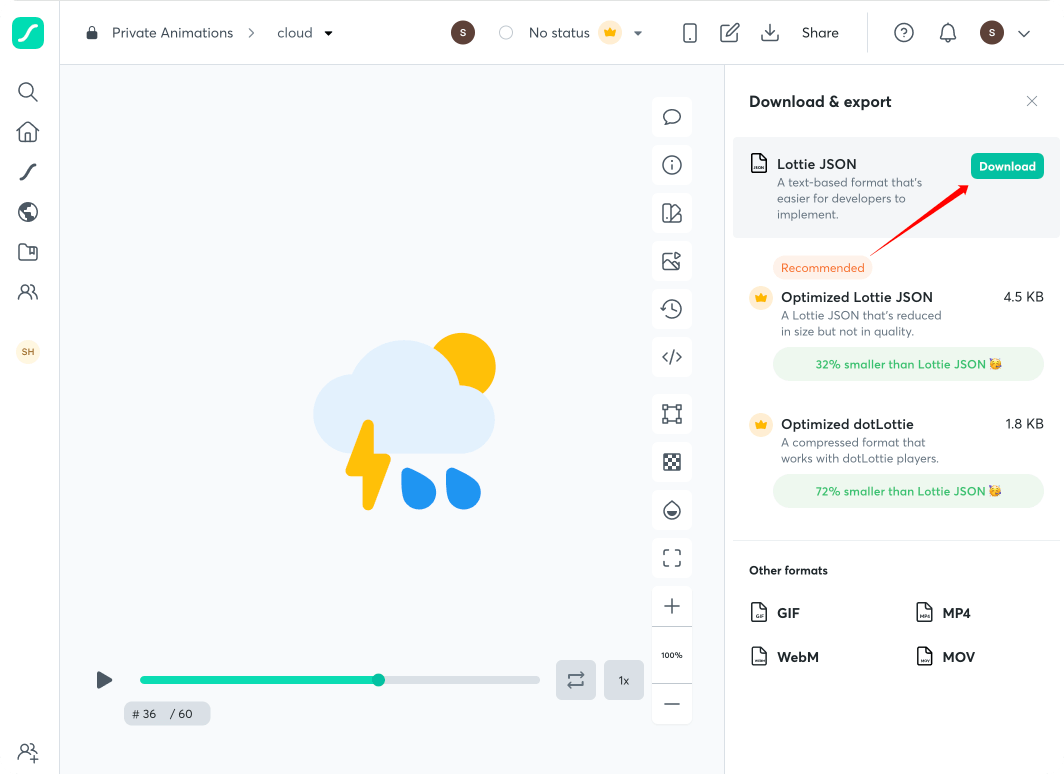Viewport: 1064px width, 774px height.
Task: Enter fullscreen preview mode
Action: click(x=672, y=558)
